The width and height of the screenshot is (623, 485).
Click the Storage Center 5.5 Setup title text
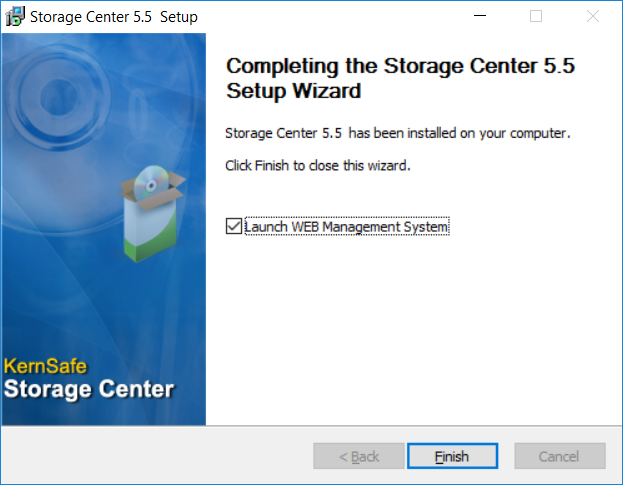pos(114,17)
